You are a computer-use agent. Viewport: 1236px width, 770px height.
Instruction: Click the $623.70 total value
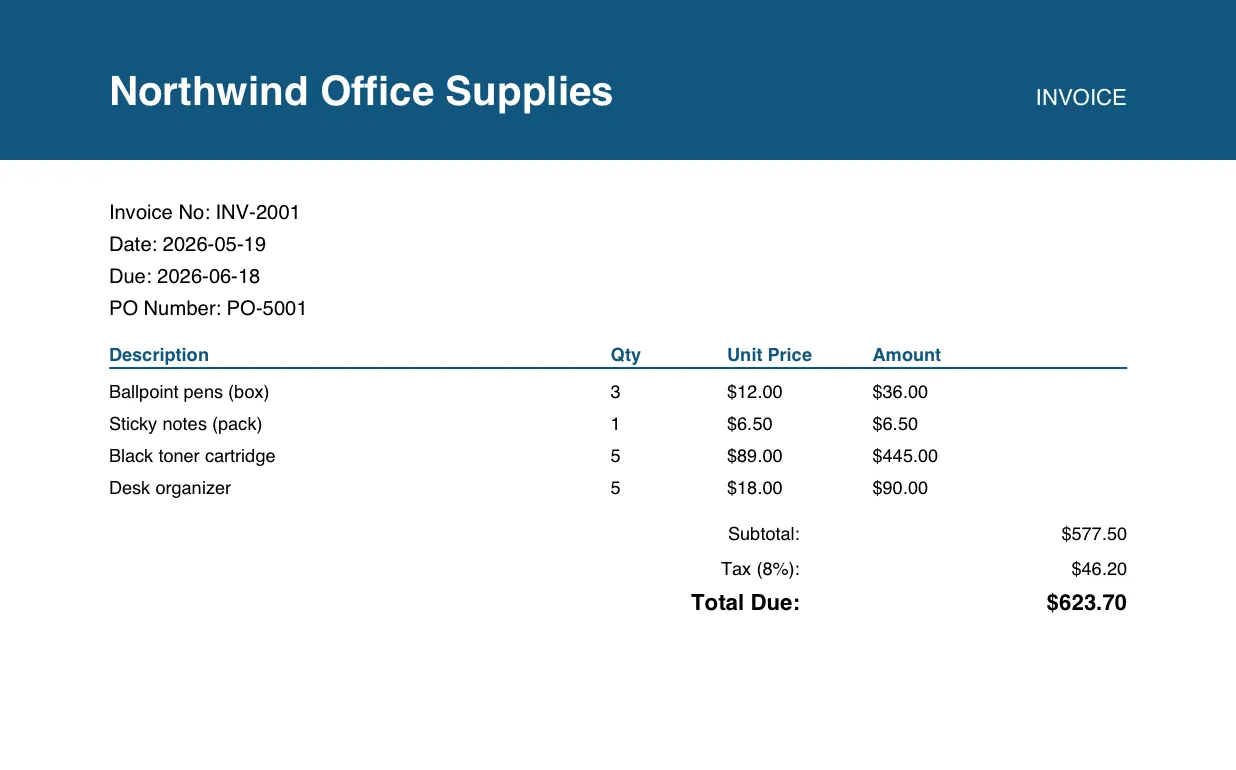coord(1087,602)
